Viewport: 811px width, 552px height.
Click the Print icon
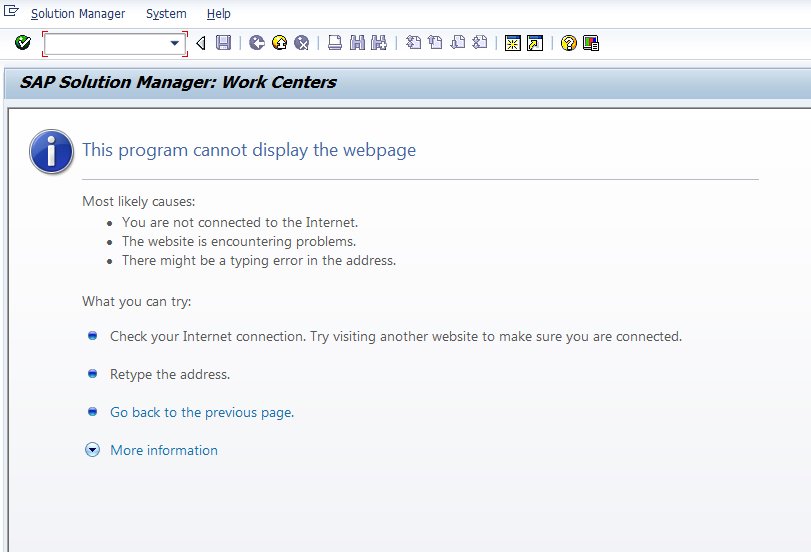(335, 43)
